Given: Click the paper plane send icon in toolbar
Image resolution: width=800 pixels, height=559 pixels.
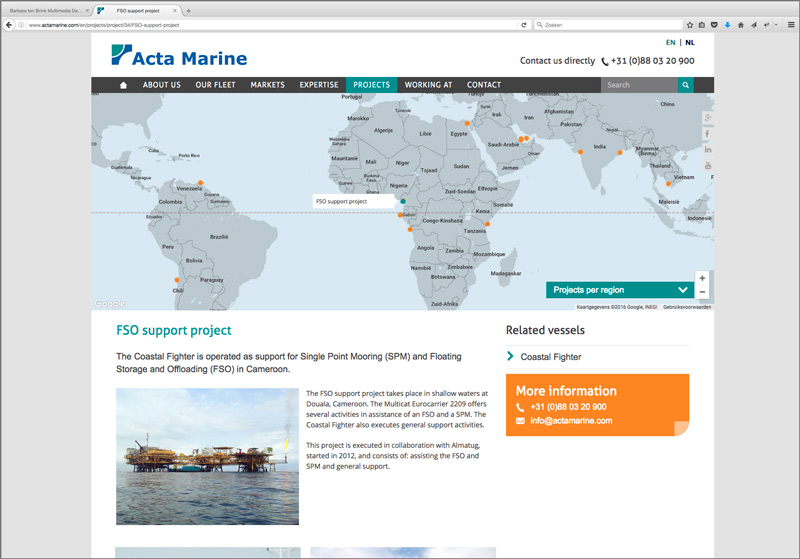Looking at the screenshot, I should [x=754, y=24].
